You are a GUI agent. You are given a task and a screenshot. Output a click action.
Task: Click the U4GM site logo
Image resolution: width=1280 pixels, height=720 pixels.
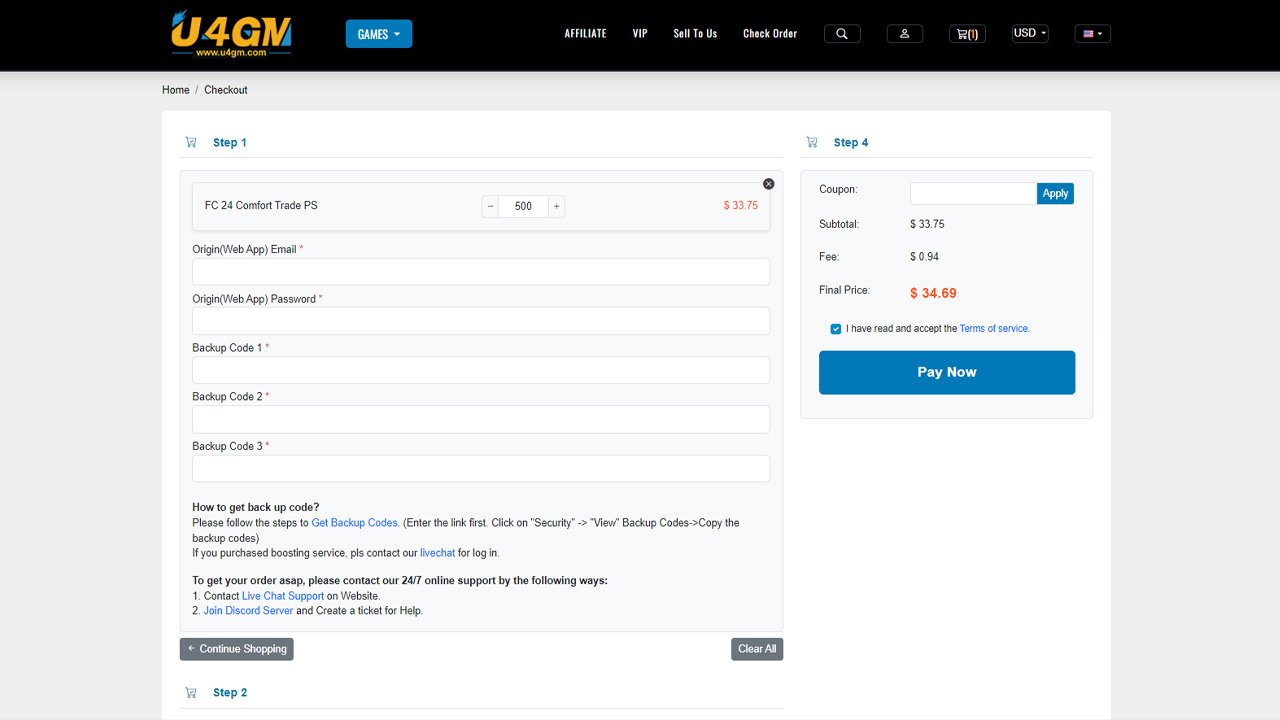coord(231,34)
